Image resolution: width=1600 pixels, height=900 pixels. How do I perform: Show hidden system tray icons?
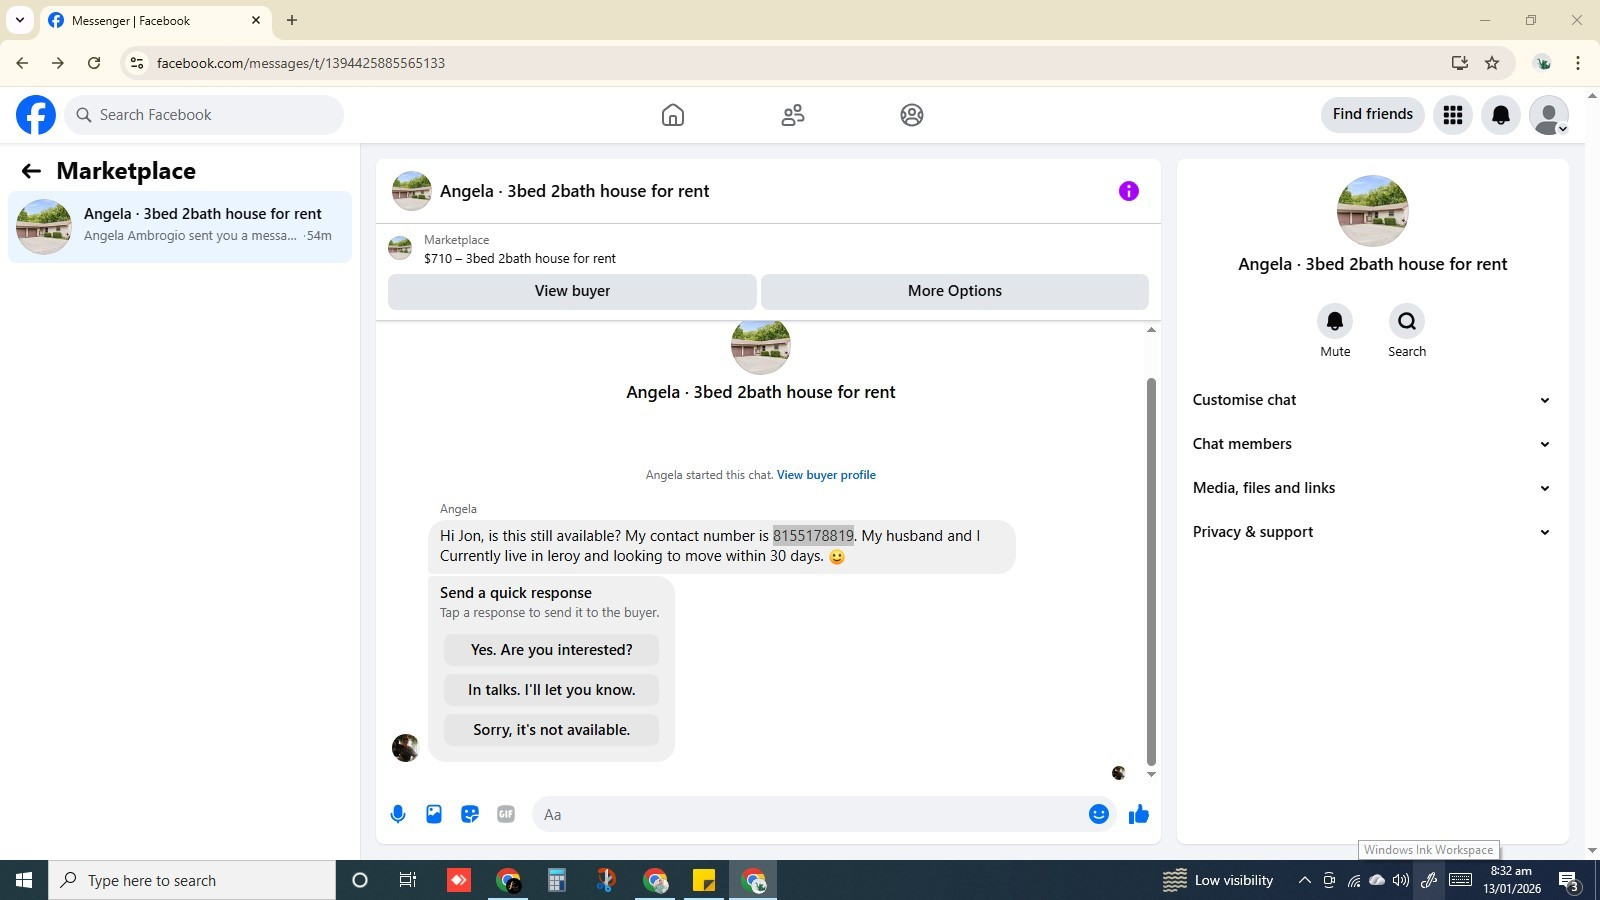click(x=1304, y=880)
